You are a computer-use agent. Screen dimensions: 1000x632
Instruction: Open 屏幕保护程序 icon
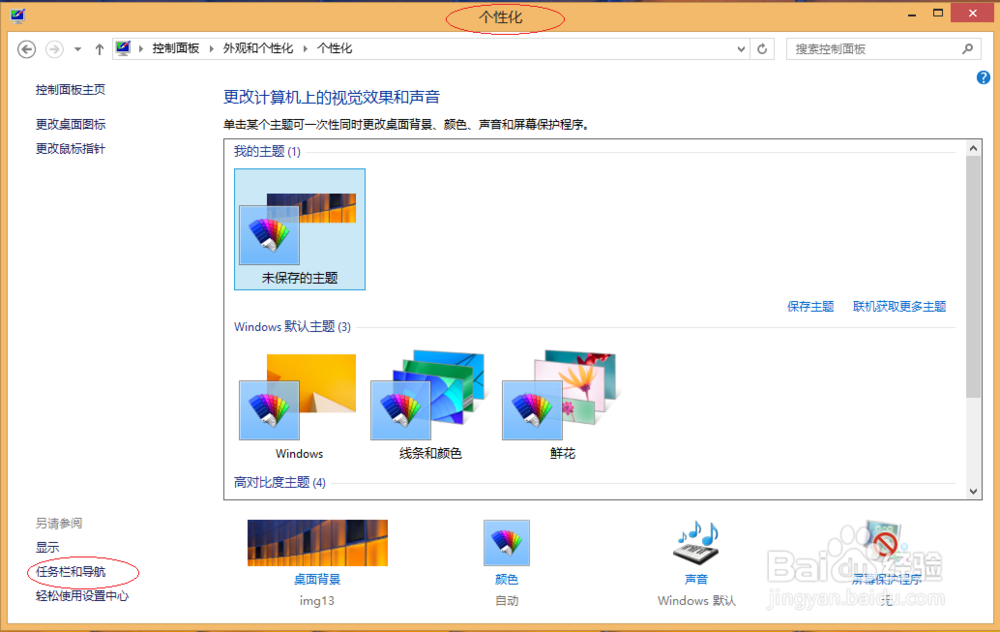[886, 543]
